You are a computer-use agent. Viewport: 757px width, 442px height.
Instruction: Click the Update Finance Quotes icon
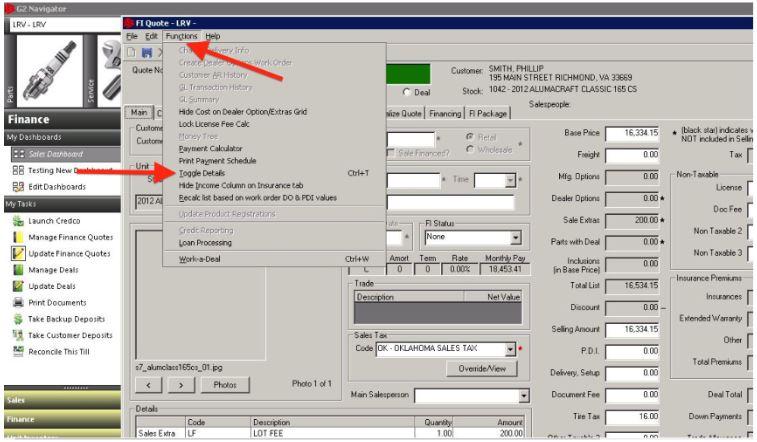[x=18, y=253]
